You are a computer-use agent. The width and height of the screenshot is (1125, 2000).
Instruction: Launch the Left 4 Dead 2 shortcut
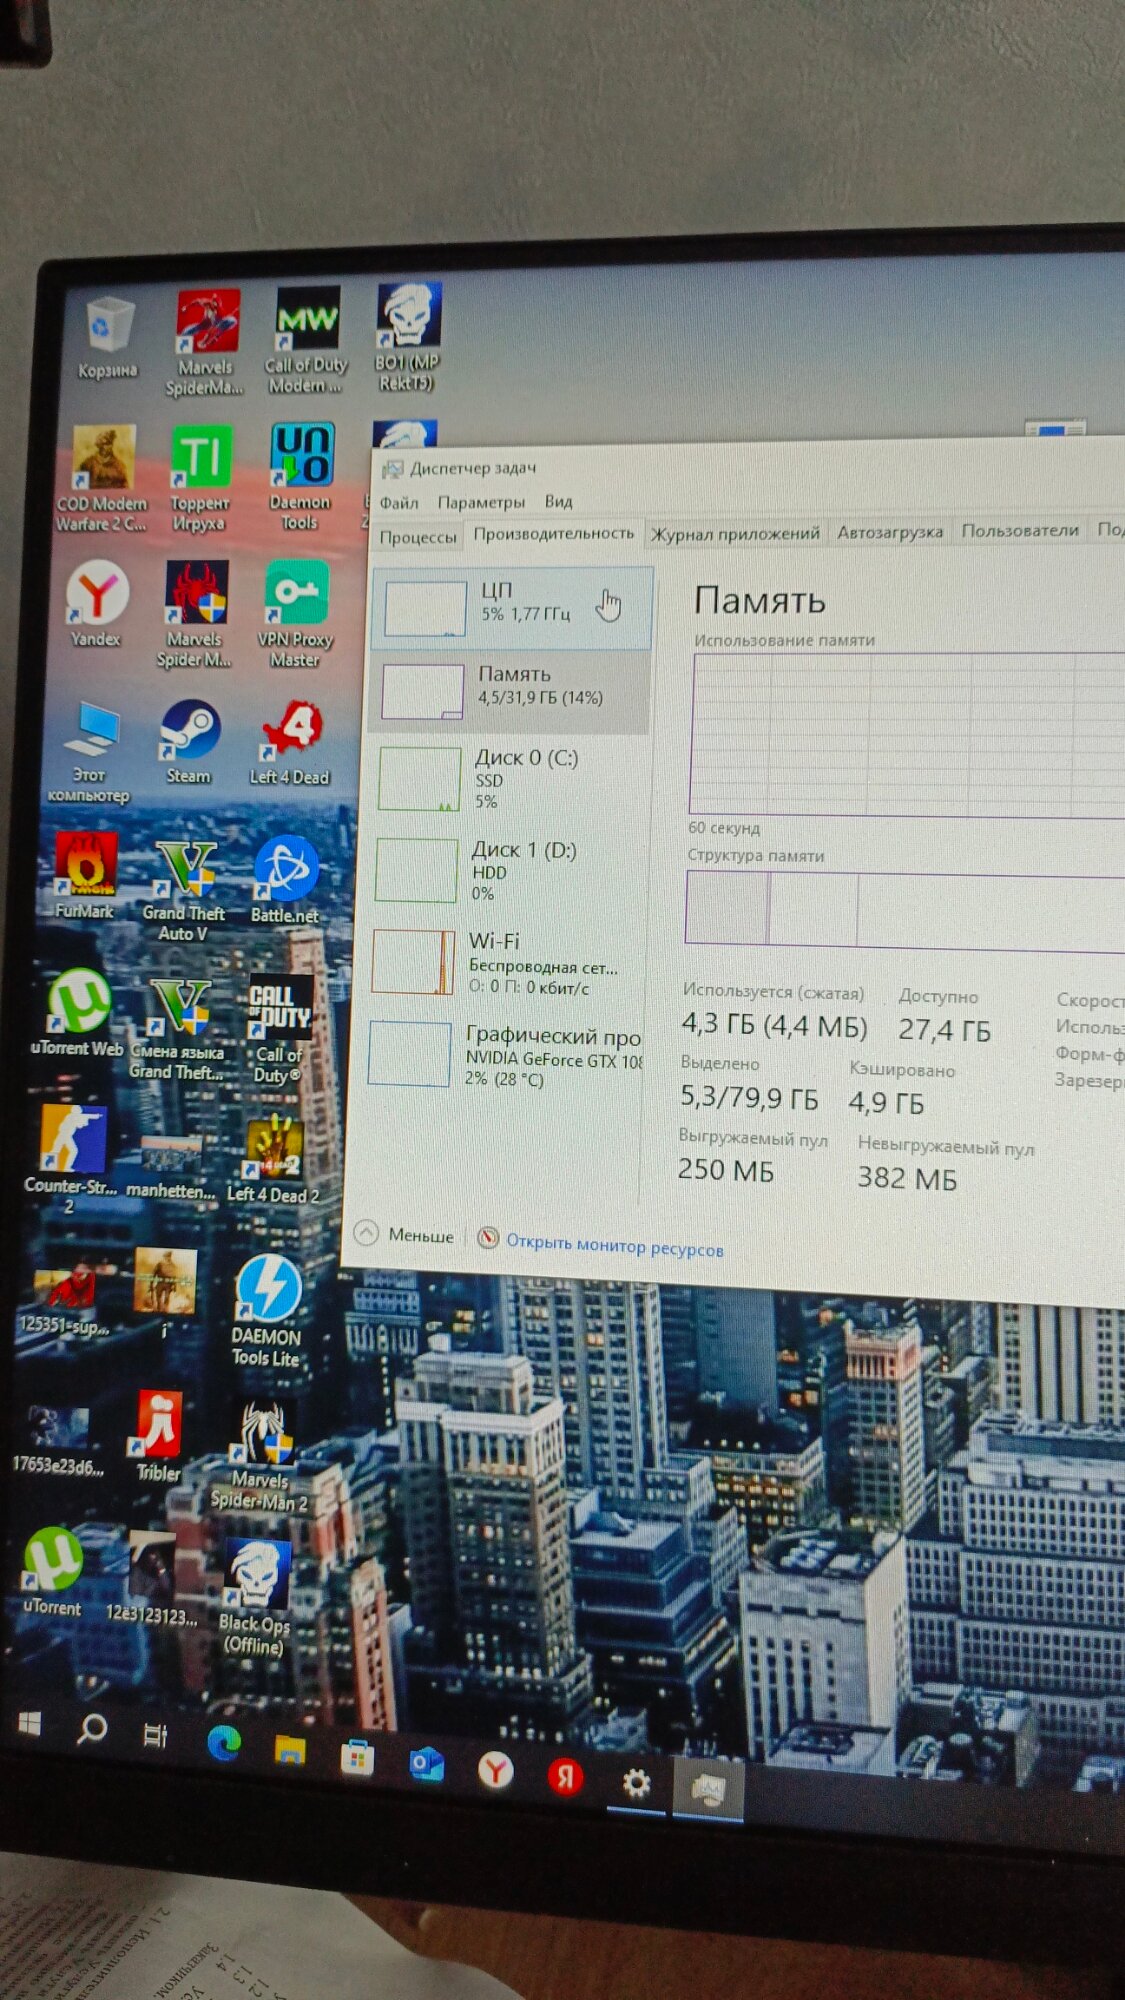pyautogui.click(x=273, y=1161)
